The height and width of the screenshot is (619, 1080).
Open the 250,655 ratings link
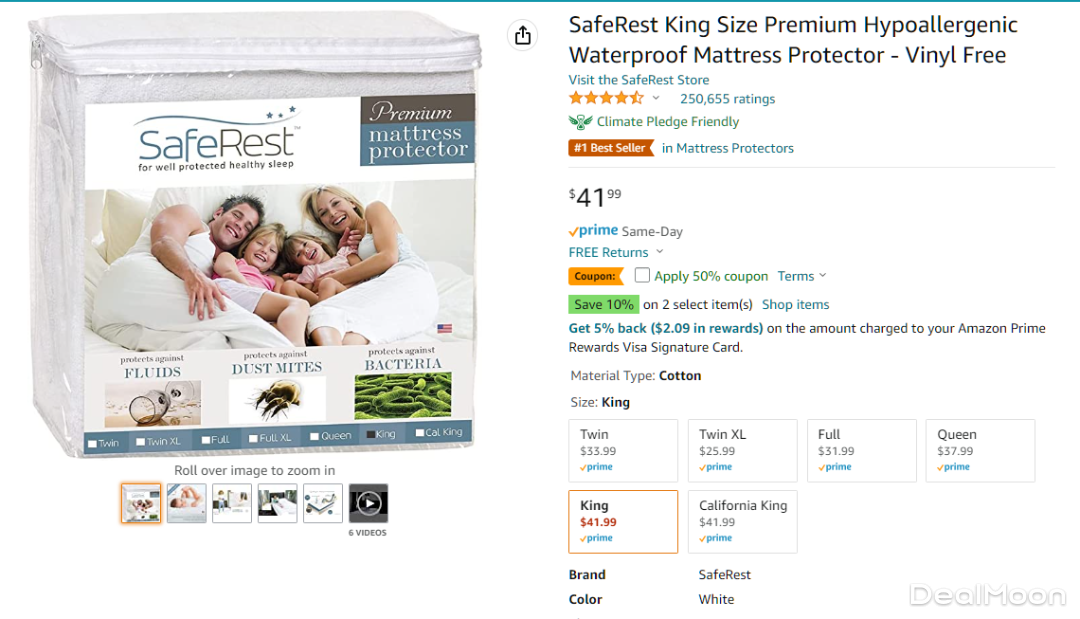(x=727, y=99)
